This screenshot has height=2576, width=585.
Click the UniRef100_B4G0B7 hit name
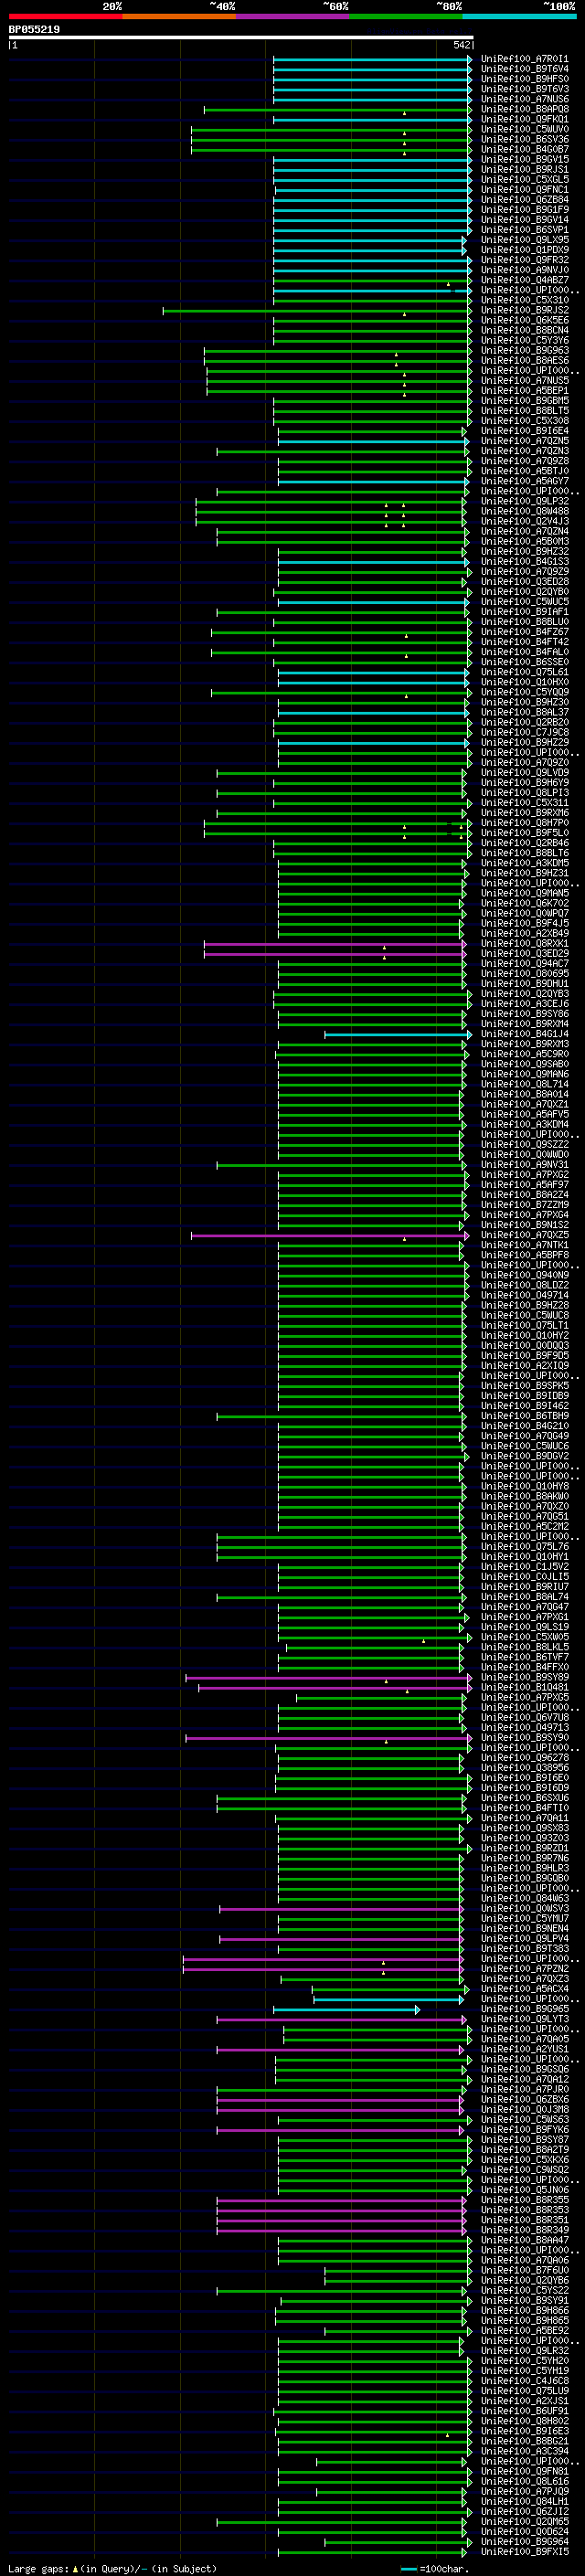coord(525,150)
